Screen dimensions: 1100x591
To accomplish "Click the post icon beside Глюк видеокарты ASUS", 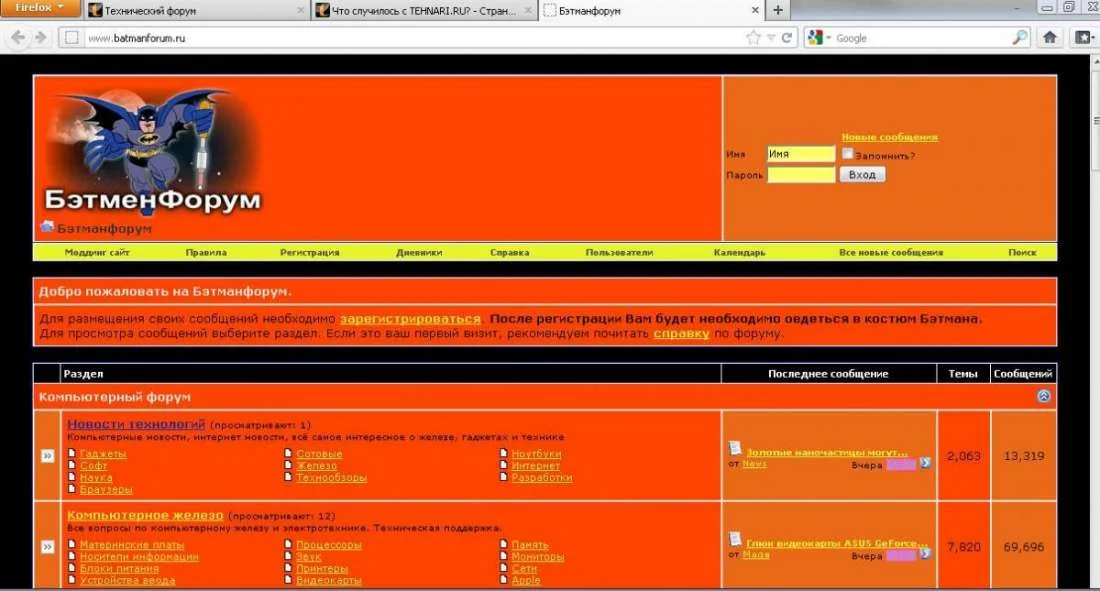I will (735, 538).
